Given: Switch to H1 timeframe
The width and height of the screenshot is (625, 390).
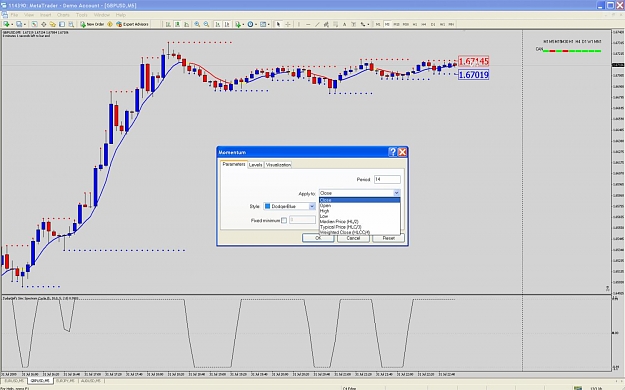Looking at the screenshot, I should pos(415,24).
